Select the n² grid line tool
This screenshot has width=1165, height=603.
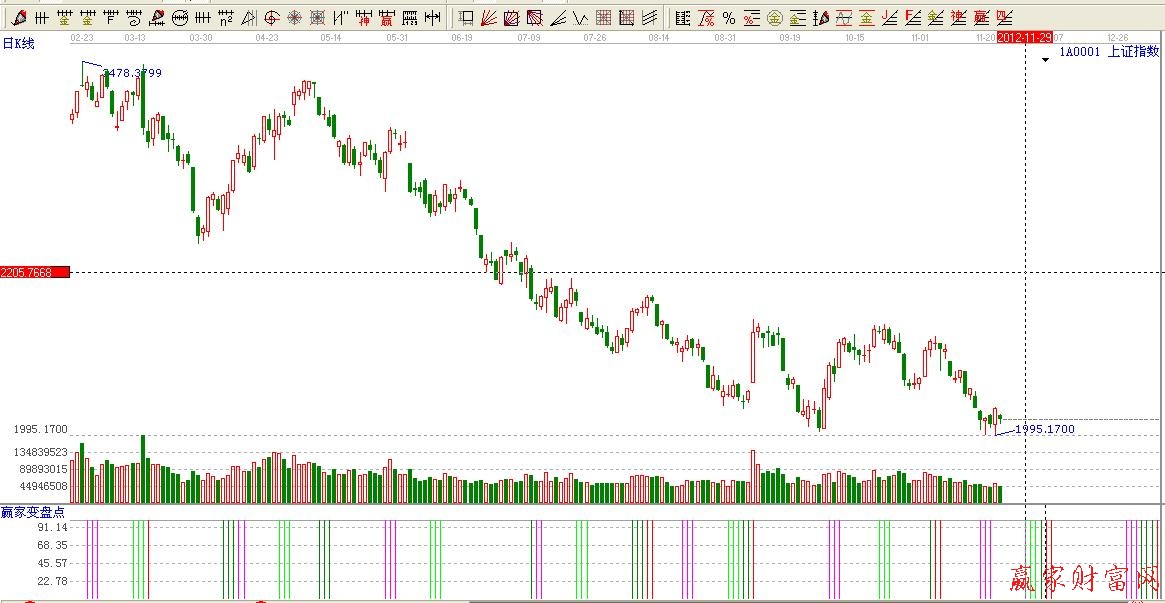click(x=226, y=17)
